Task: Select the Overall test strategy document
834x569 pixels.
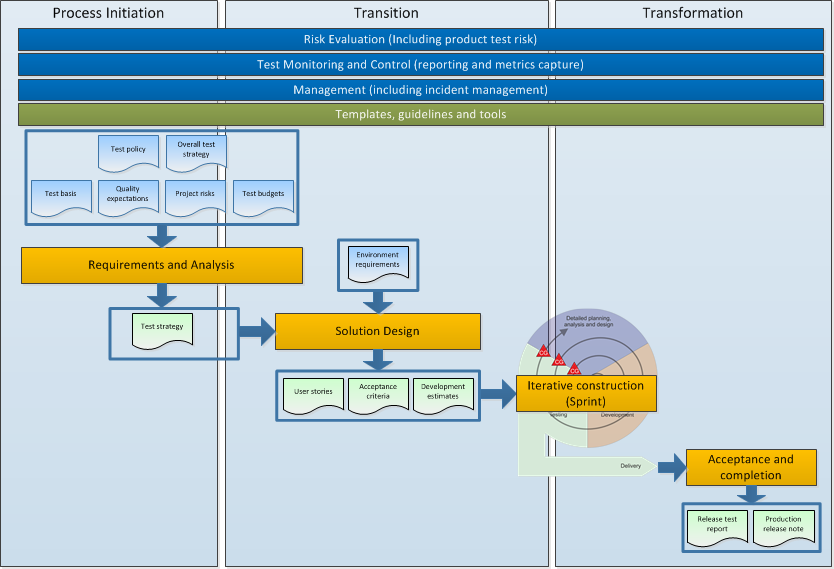Action: click(196, 153)
